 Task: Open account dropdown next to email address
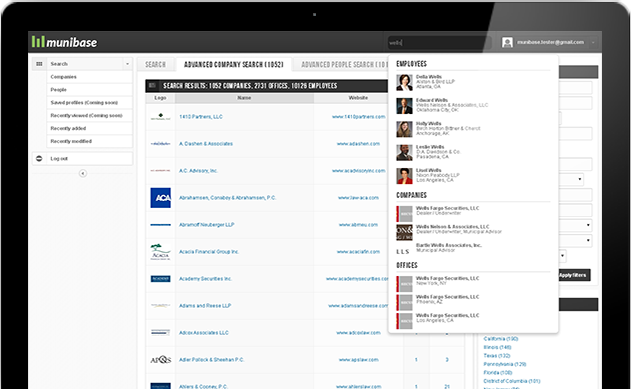pyautogui.click(x=593, y=42)
